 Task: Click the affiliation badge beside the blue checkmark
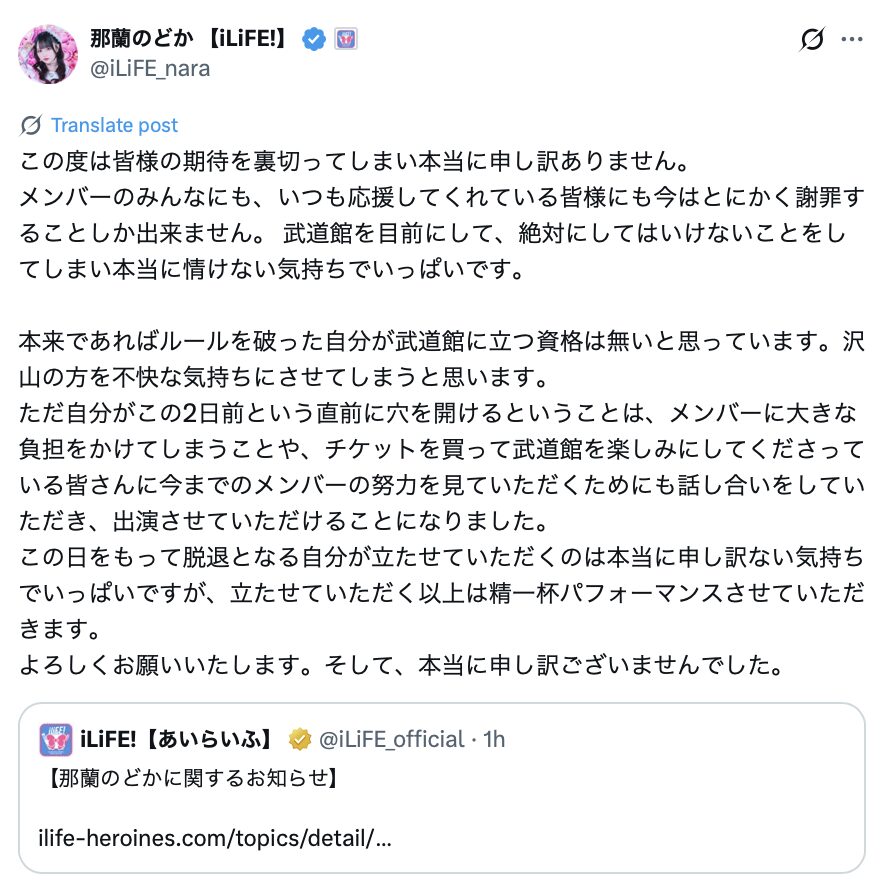coord(345,40)
